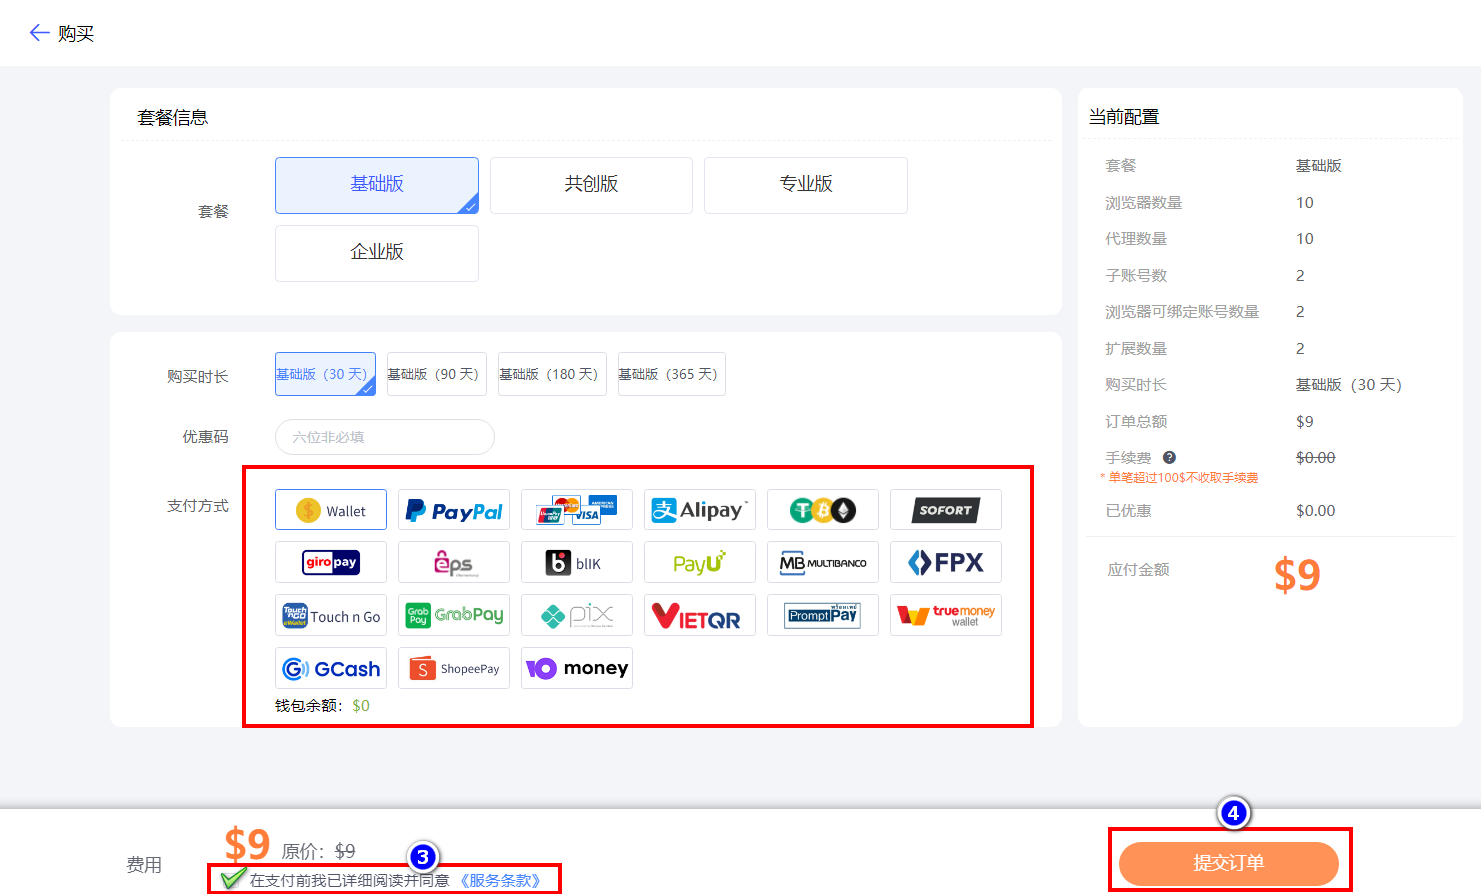The image size is (1481, 894).
Task: Click the 优惠码 coupon code input field
Action: pos(385,437)
